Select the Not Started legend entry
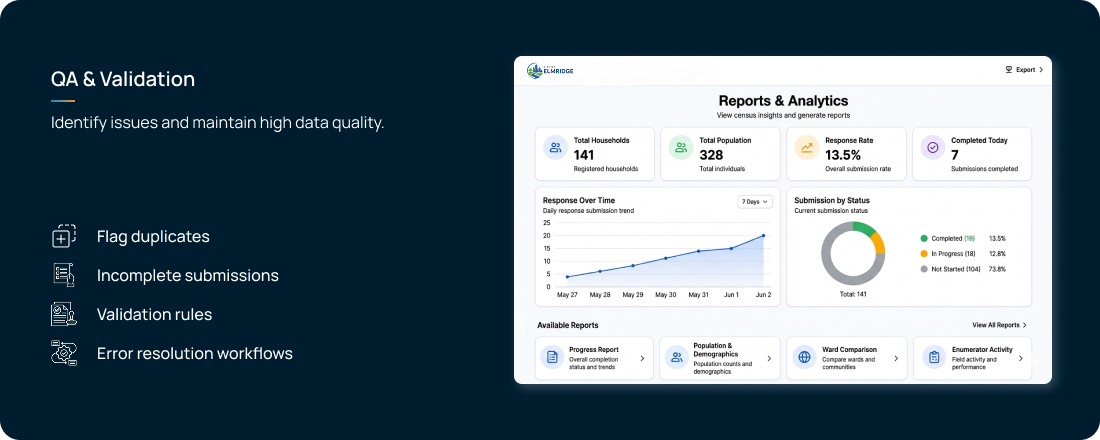 pyautogui.click(x=951, y=269)
